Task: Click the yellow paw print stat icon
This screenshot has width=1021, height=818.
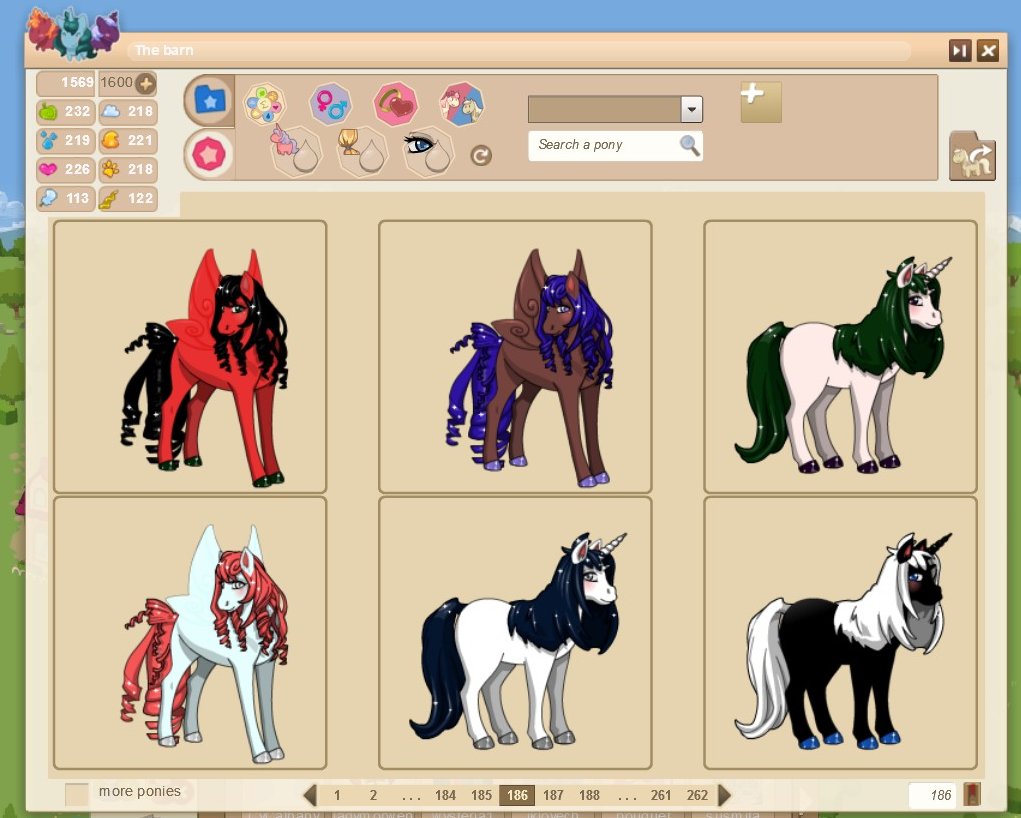Action: tap(111, 169)
